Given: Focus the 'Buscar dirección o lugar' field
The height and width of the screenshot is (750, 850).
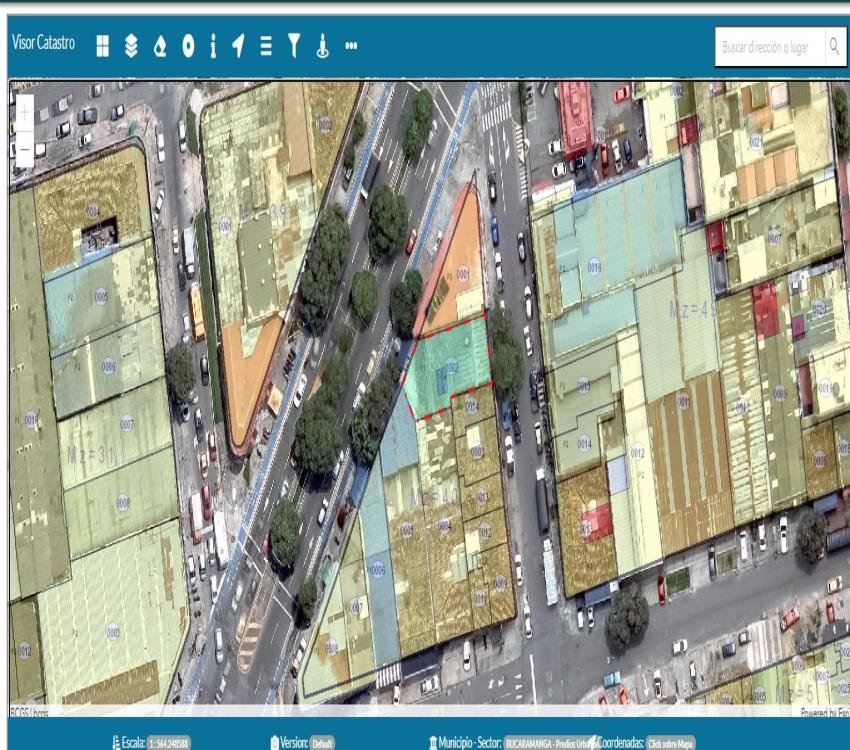Looking at the screenshot, I should point(768,47).
